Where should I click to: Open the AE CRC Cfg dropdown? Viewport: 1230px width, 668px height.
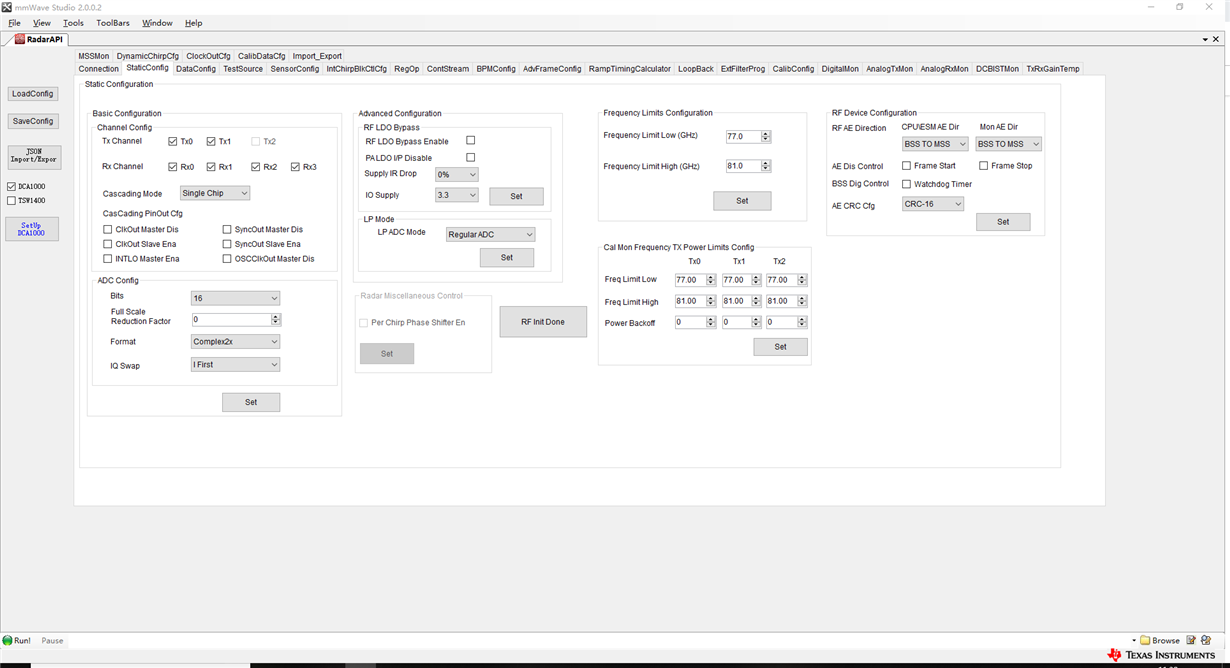click(x=932, y=204)
